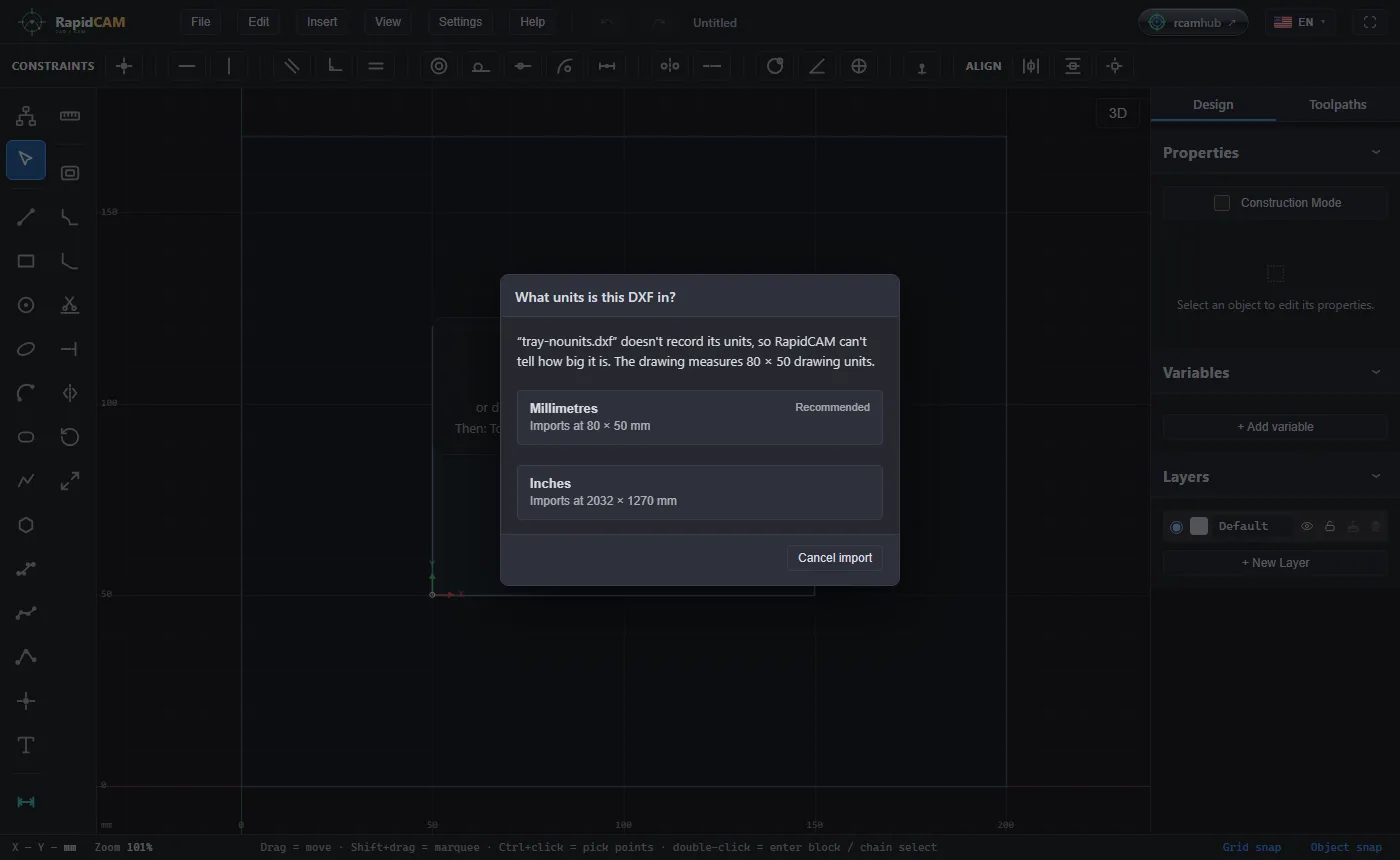Collapse the Variables section chevron
The width and height of the screenshot is (1400, 860).
(x=1376, y=372)
